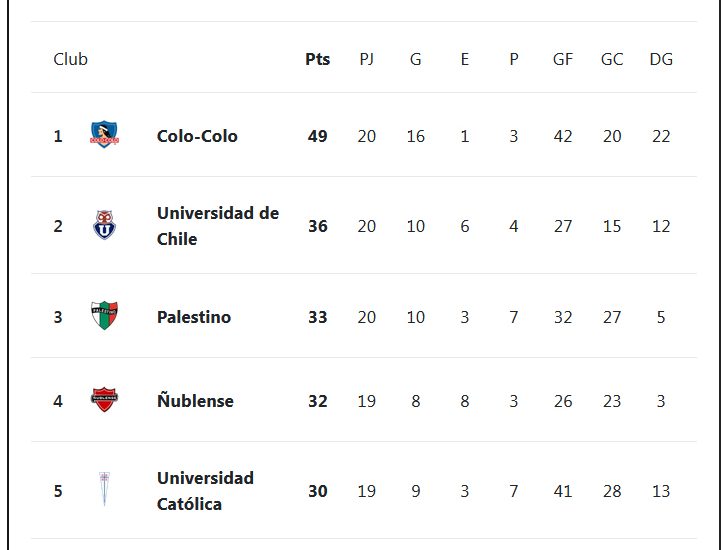
Task: Click the PJ column header
Action: (x=367, y=59)
